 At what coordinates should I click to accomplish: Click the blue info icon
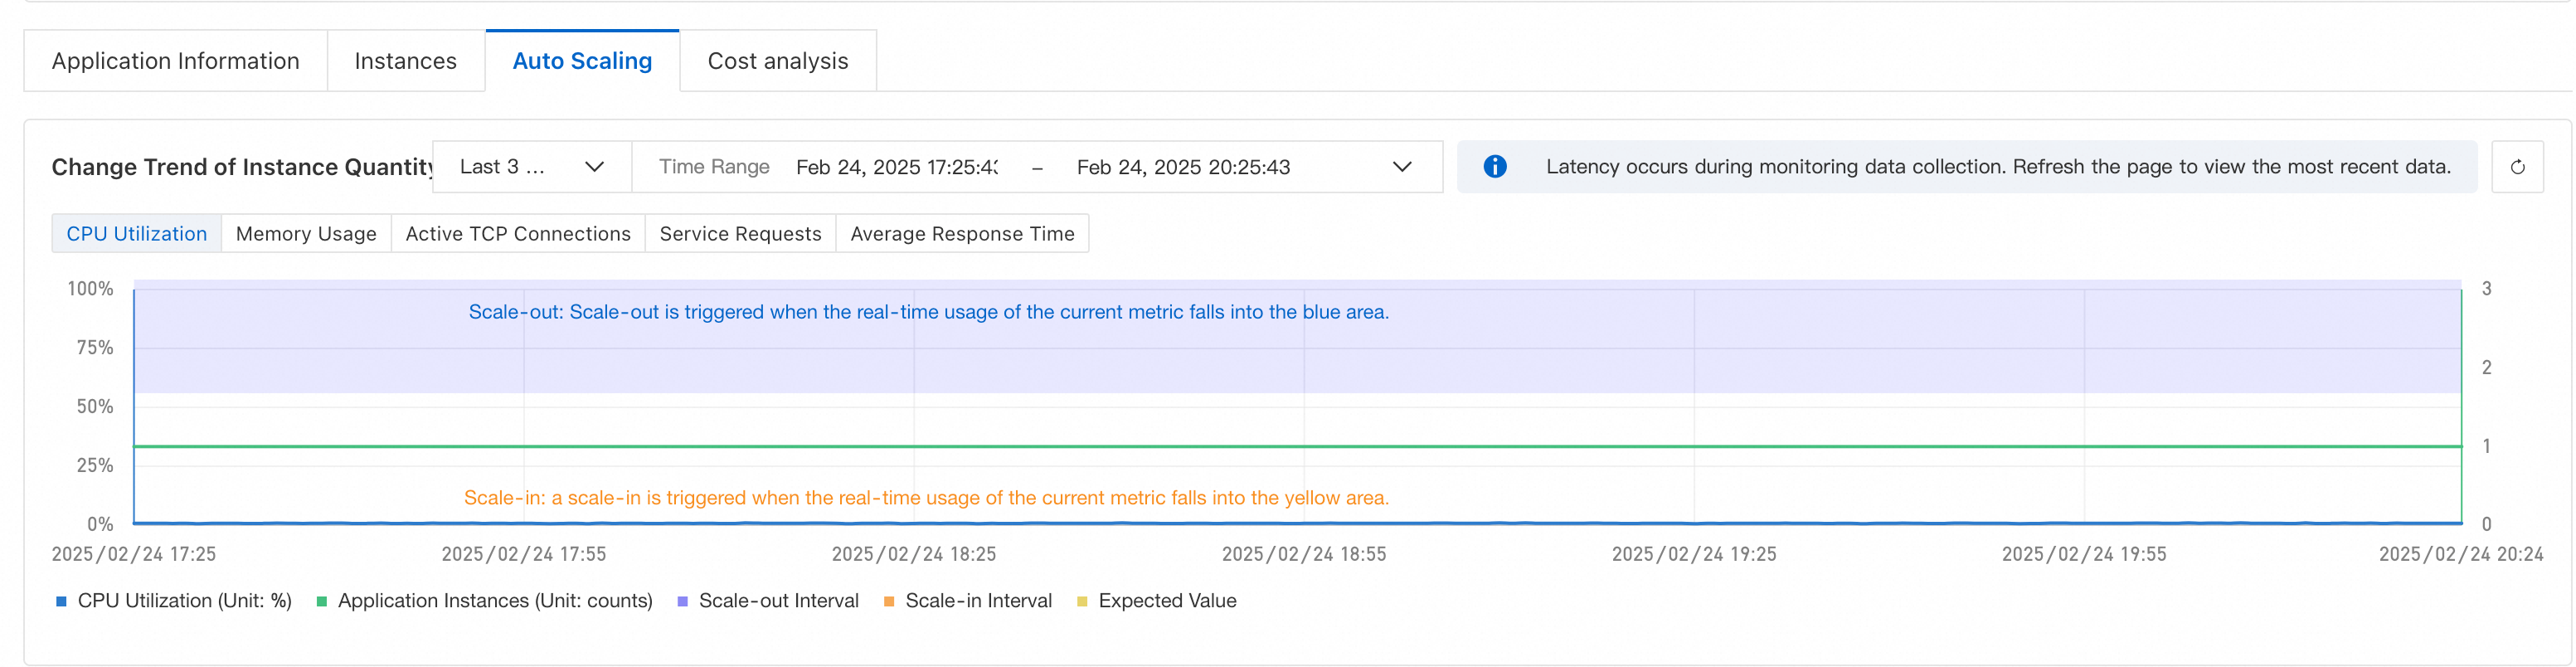pyautogui.click(x=1494, y=167)
